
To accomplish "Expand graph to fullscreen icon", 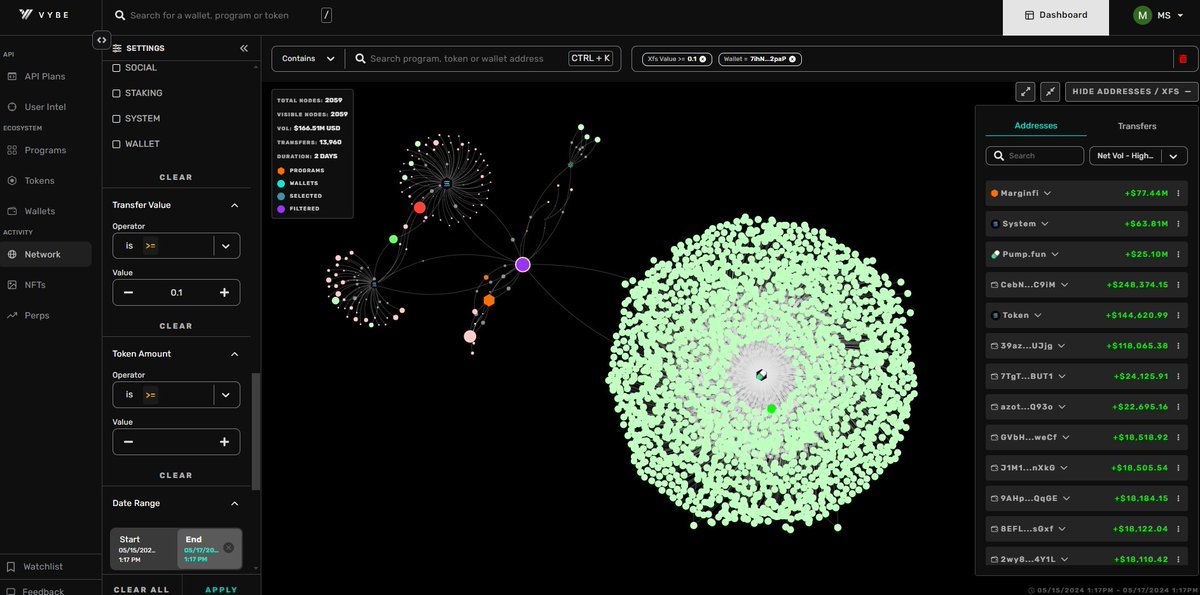I will click(1025, 91).
